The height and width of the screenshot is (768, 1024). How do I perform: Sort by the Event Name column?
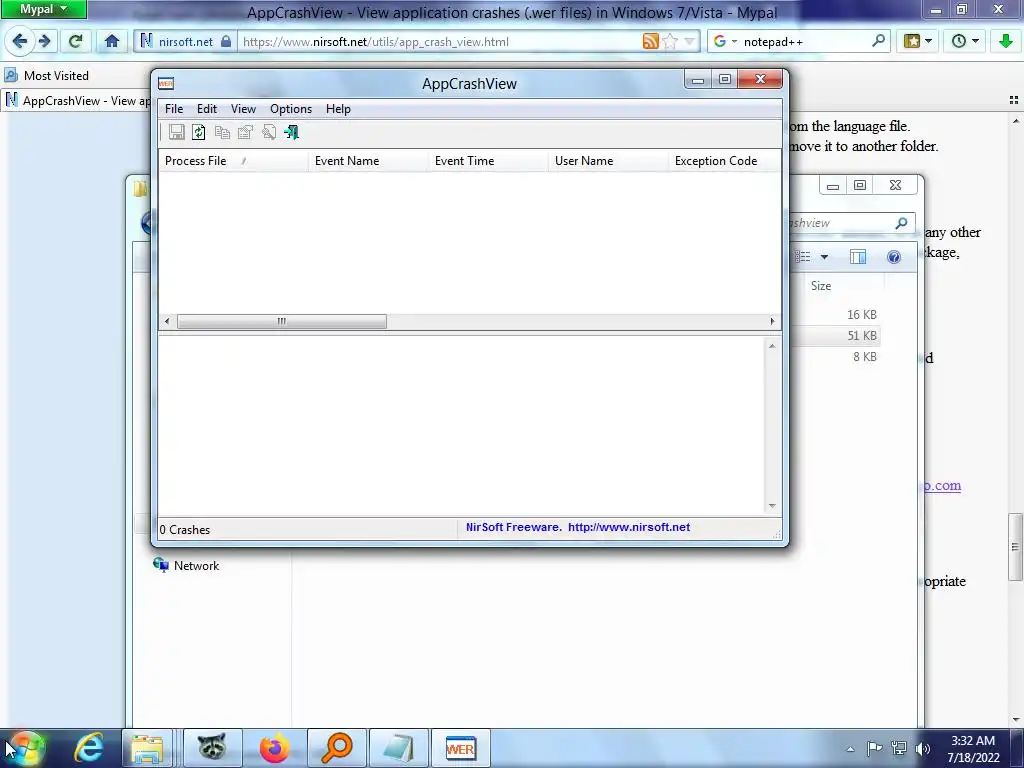coord(368,161)
